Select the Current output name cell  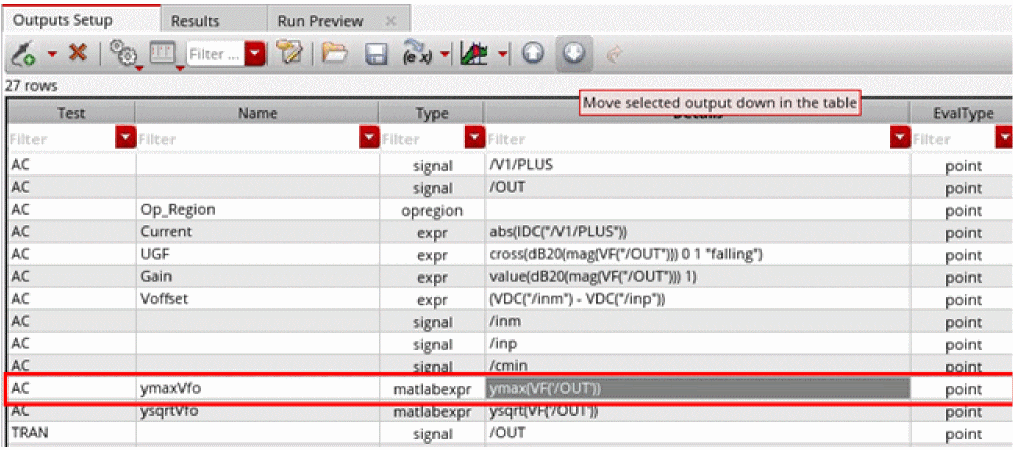(x=257, y=232)
